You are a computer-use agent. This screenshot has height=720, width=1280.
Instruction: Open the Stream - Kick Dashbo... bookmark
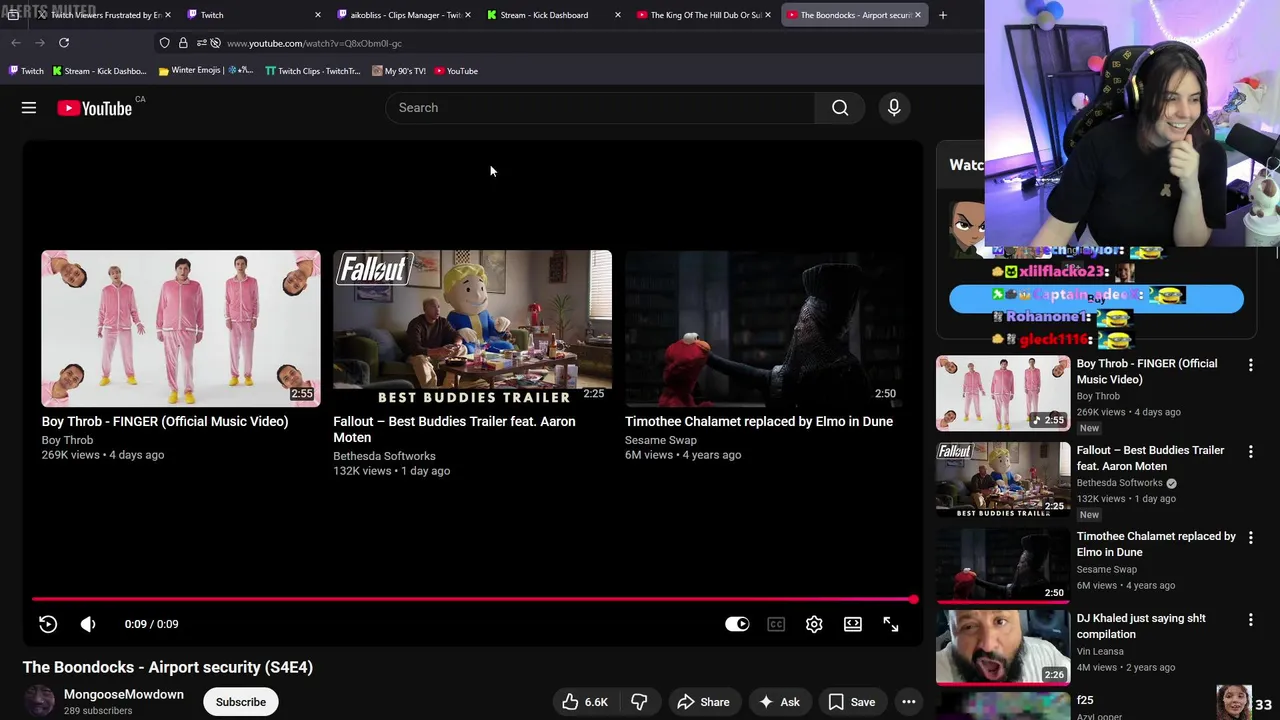pyautogui.click(x=99, y=71)
